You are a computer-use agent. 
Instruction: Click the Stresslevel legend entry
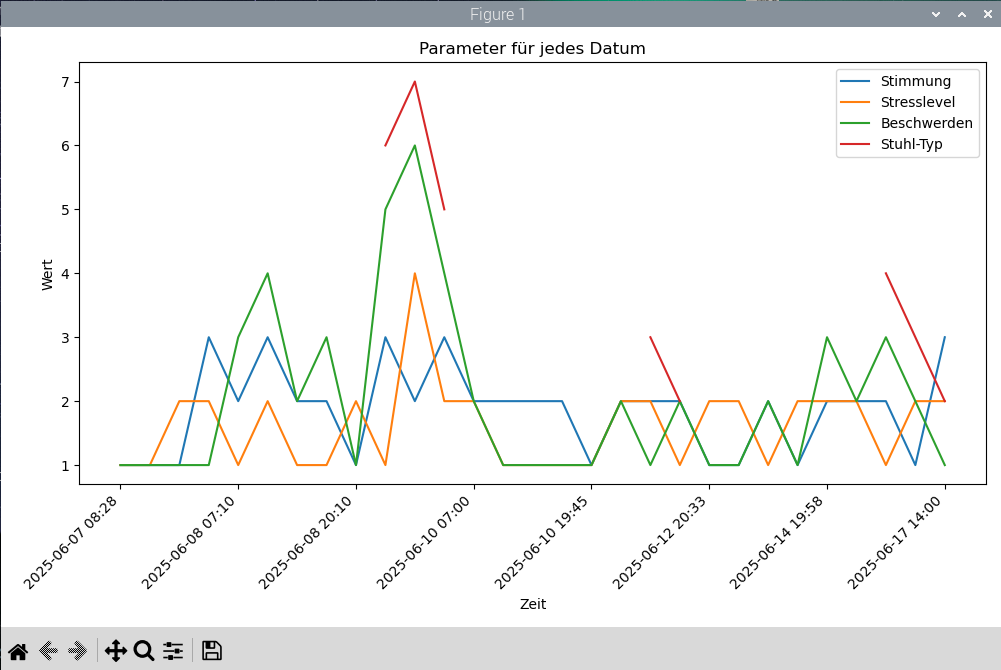pos(917,102)
